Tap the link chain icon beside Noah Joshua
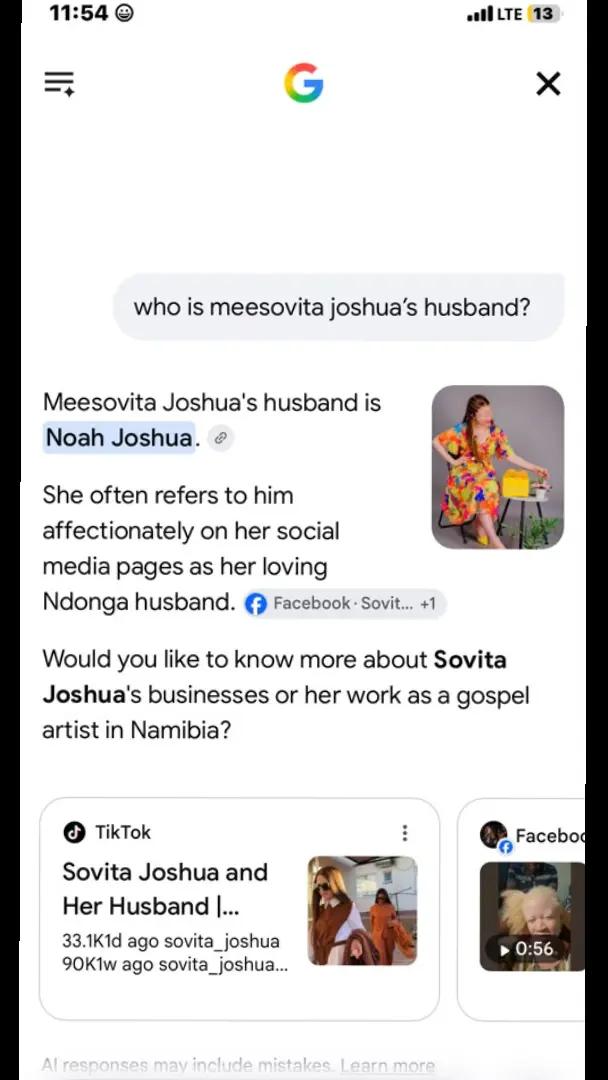The image size is (608, 1080). coord(221,438)
